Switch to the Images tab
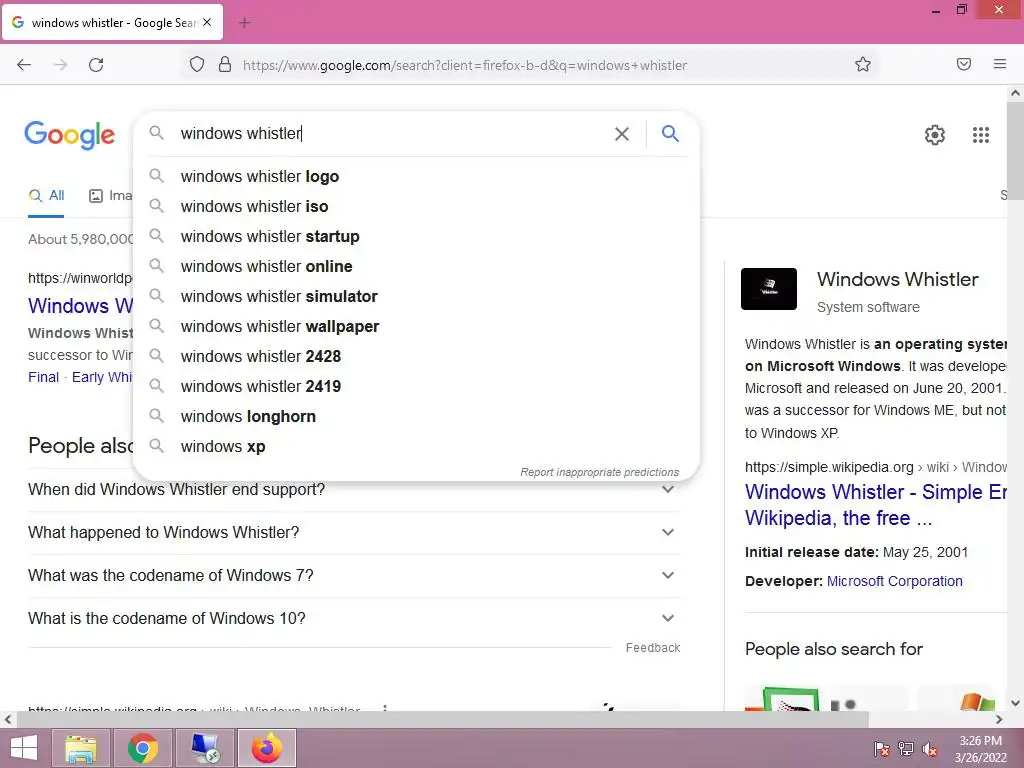This screenshot has width=1024, height=768. click(x=110, y=195)
